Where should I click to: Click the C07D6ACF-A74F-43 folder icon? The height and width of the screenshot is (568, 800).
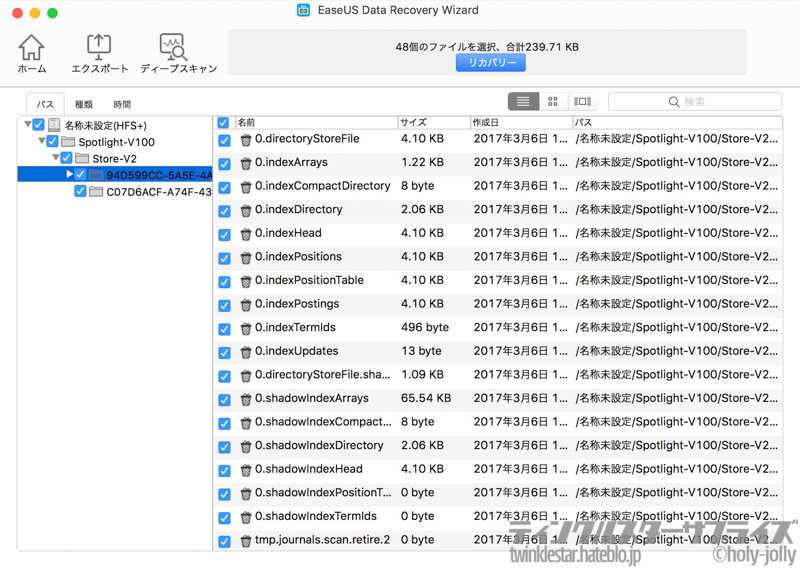coord(95,191)
